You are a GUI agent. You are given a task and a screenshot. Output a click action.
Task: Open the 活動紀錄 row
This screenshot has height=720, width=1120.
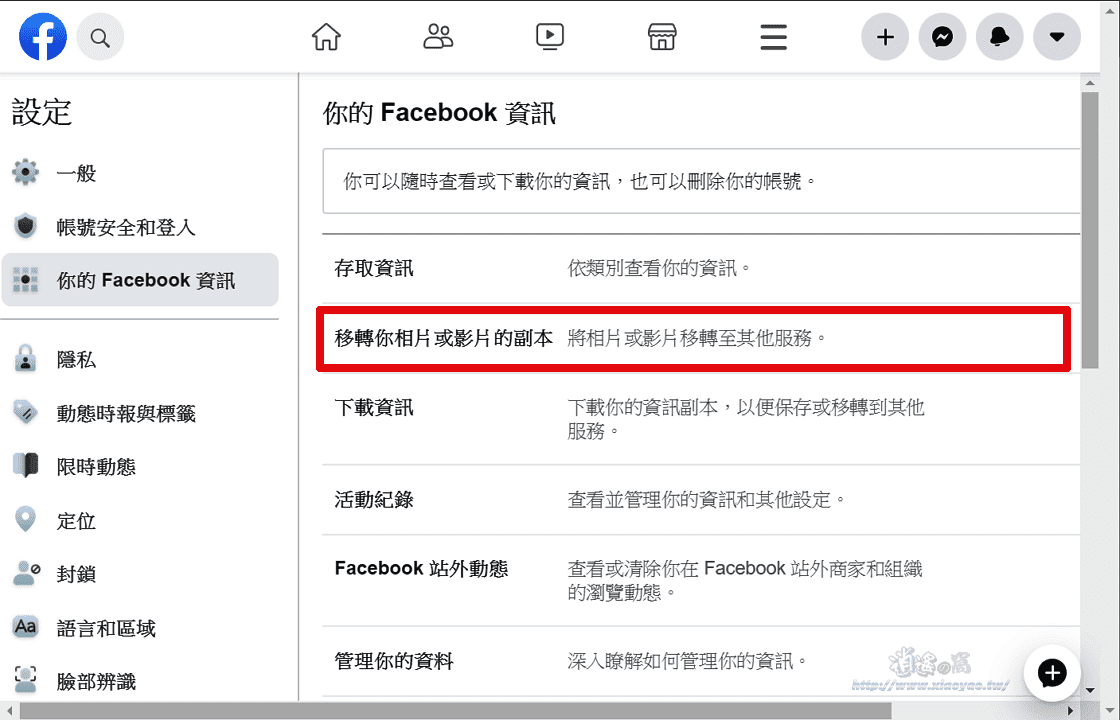[x=701, y=499]
